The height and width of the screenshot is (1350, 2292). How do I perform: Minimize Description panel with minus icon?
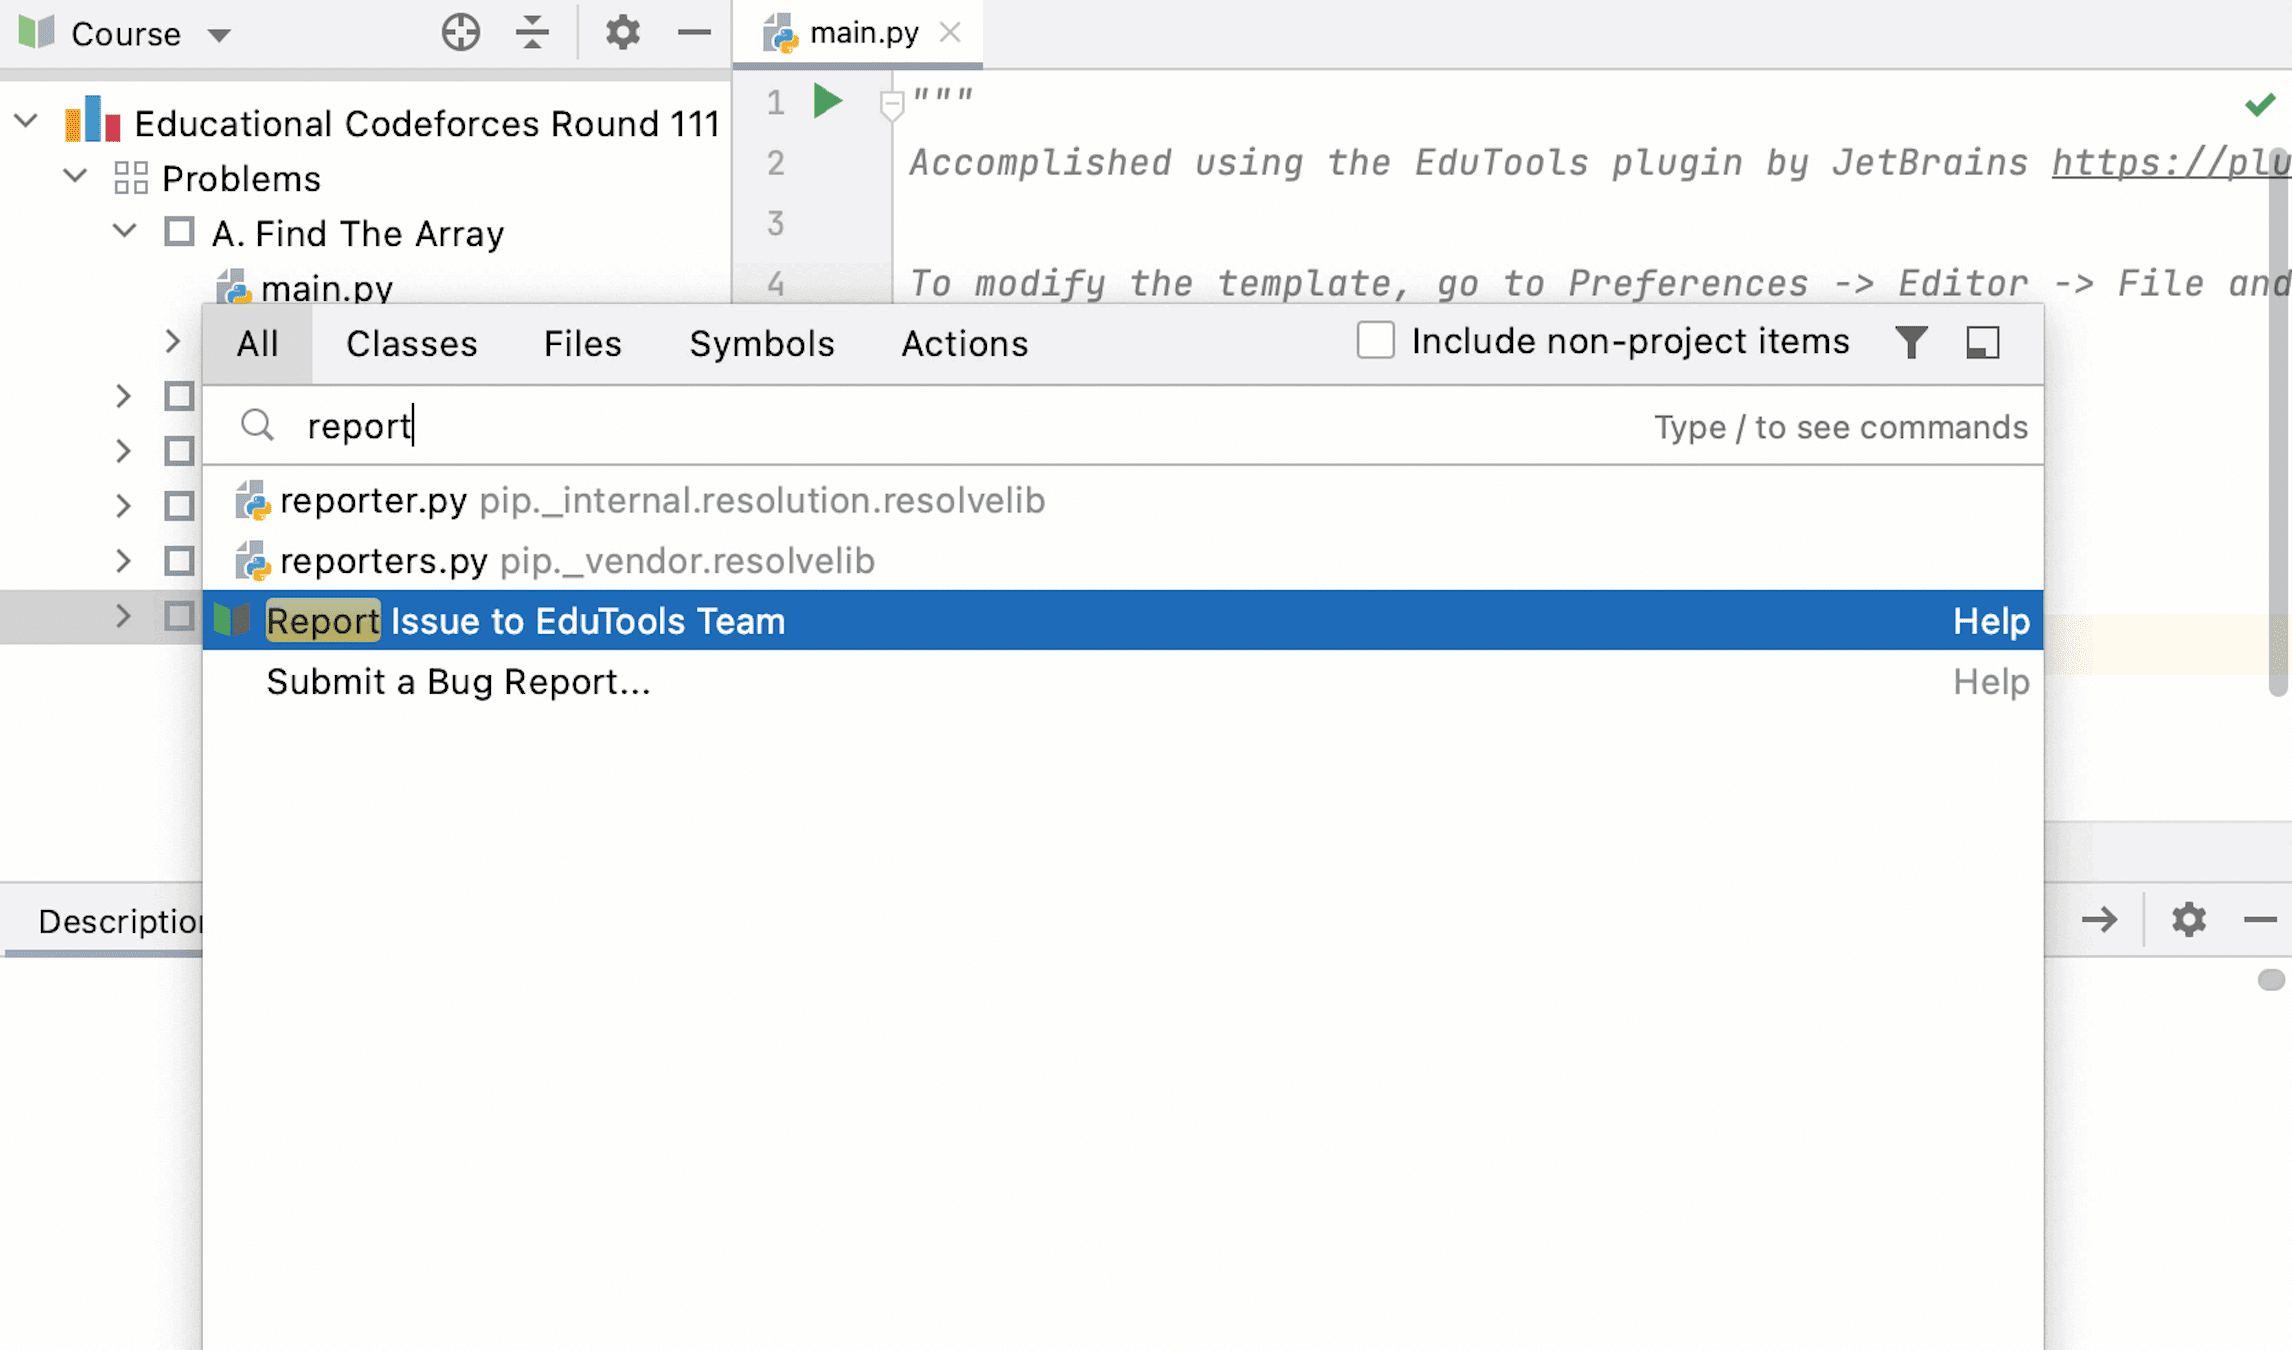tap(2260, 919)
